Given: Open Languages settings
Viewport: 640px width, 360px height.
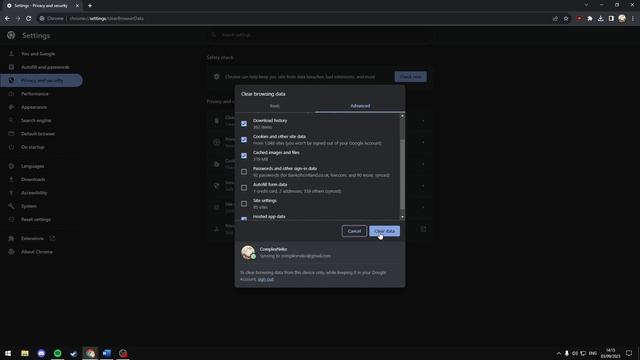Looking at the screenshot, I should 33,167.
